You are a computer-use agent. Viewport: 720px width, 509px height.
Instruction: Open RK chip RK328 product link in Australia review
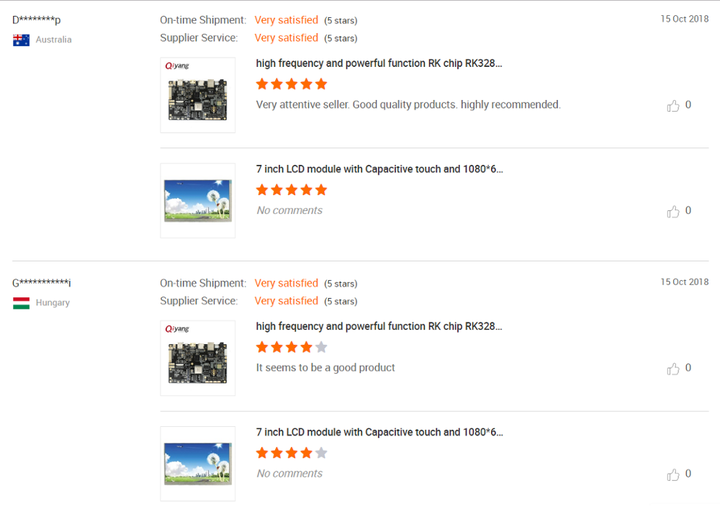click(379, 63)
